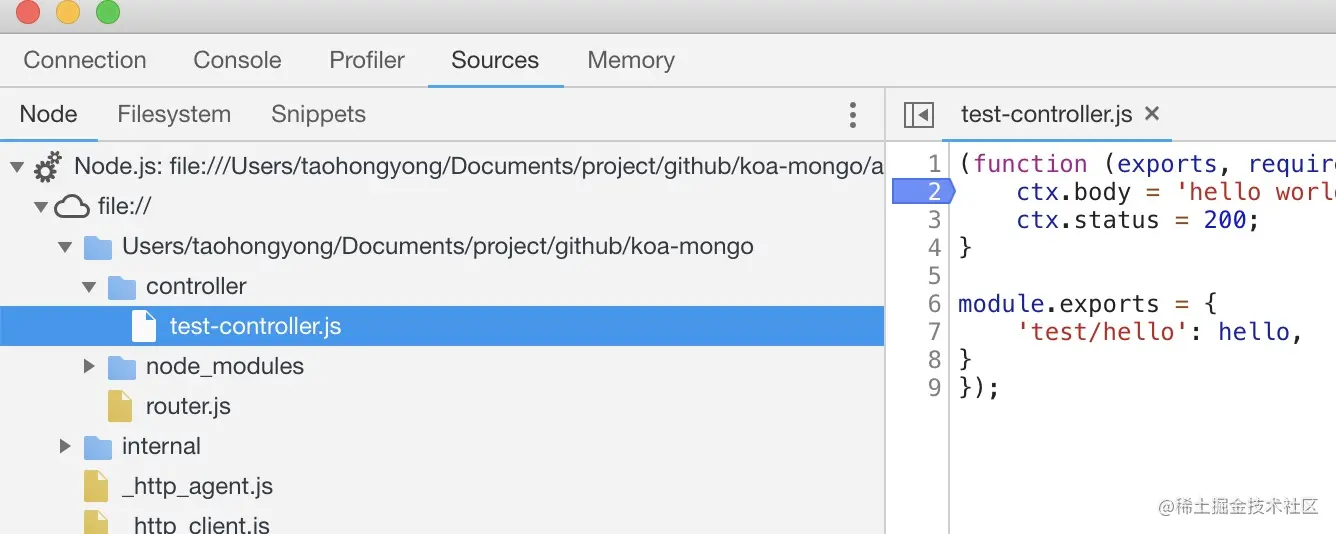Click the file:// cloud icon

pyautogui.click(x=72, y=206)
